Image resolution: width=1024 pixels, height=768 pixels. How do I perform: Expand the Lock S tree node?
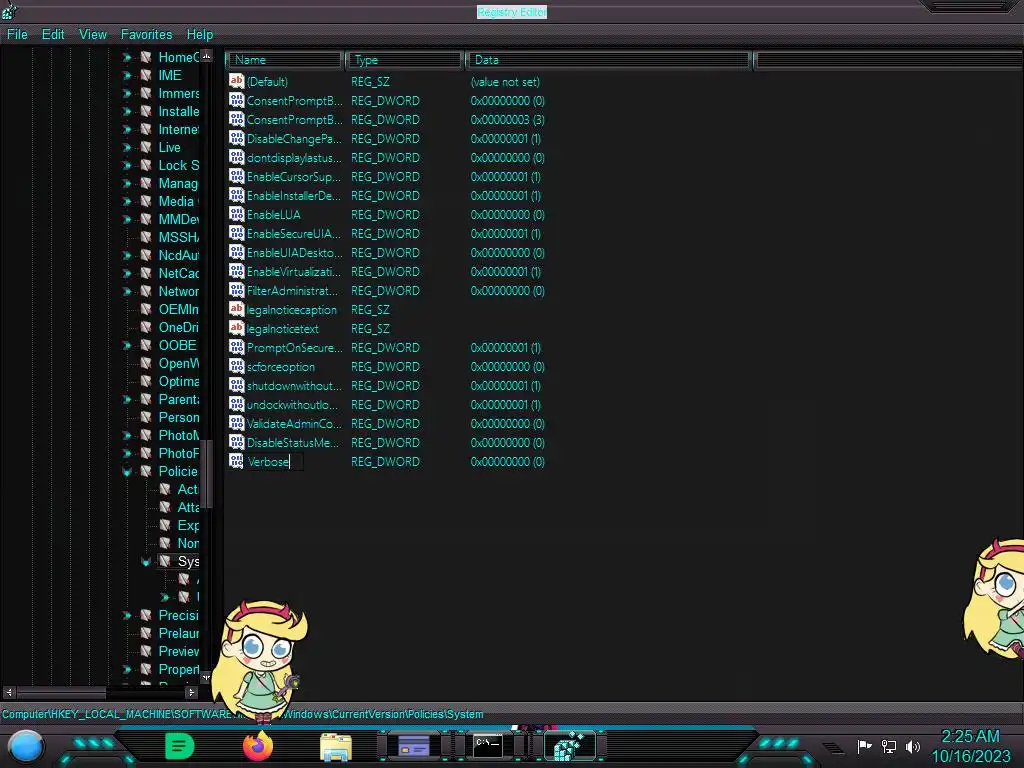point(127,165)
